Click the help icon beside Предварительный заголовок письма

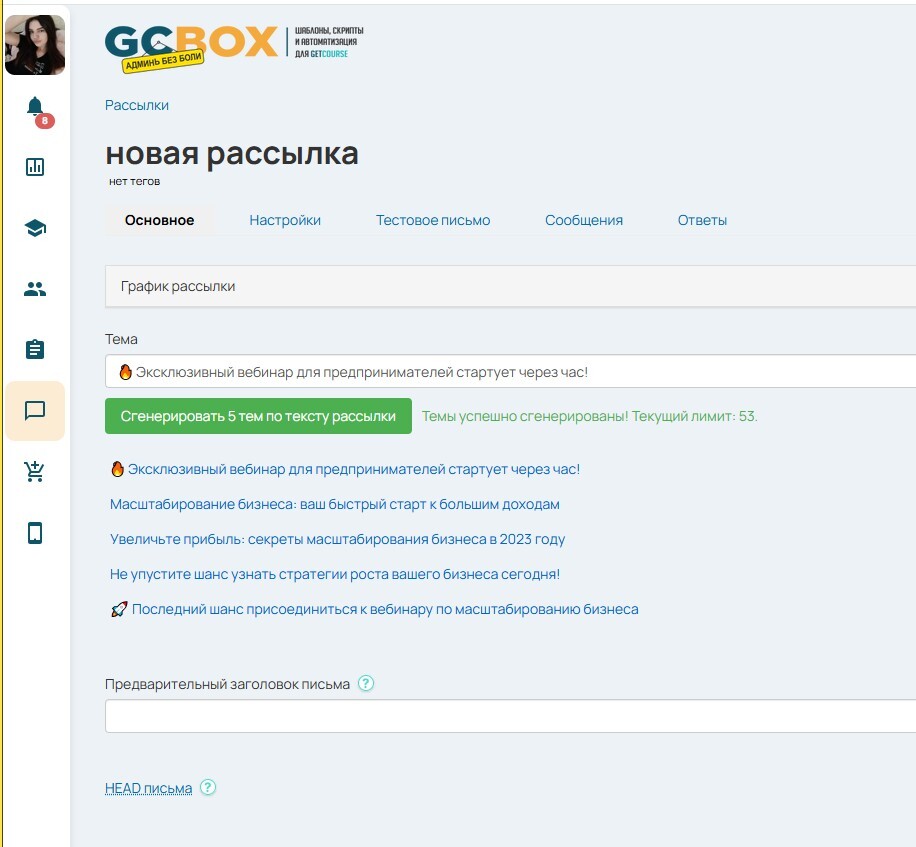[366, 684]
